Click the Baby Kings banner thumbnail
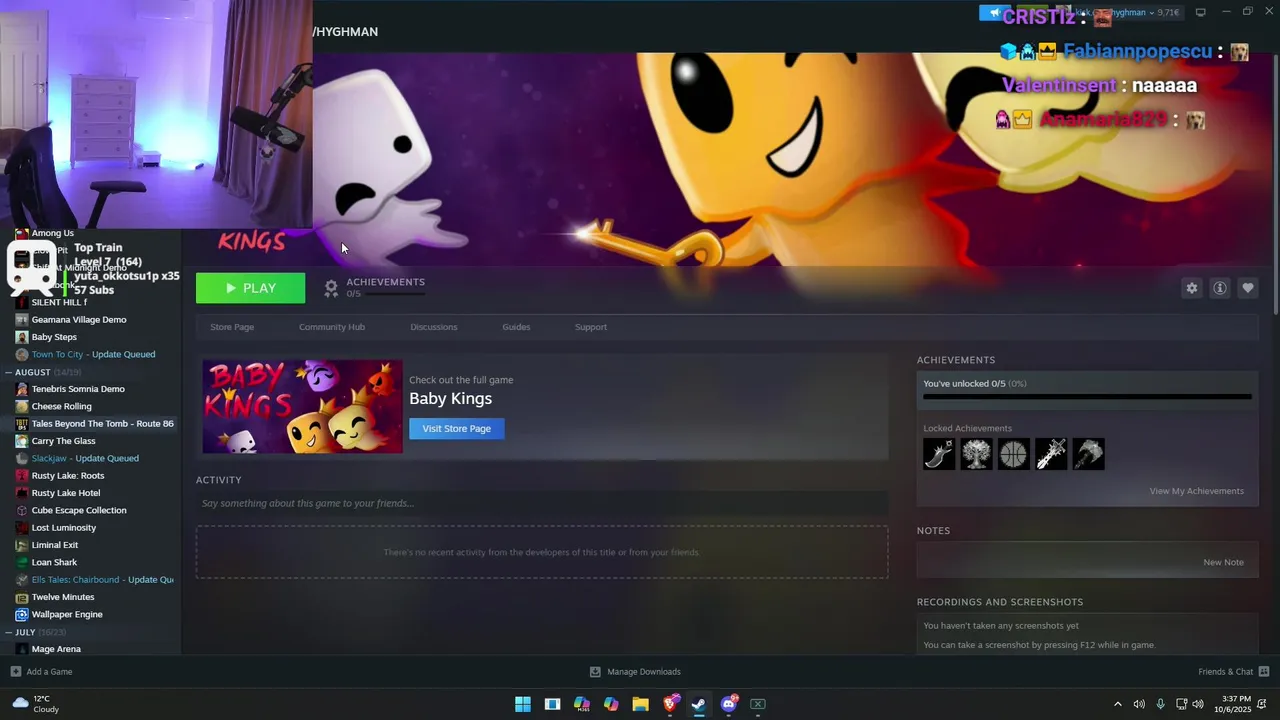The height and width of the screenshot is (720, 1280). click(302, 407)
